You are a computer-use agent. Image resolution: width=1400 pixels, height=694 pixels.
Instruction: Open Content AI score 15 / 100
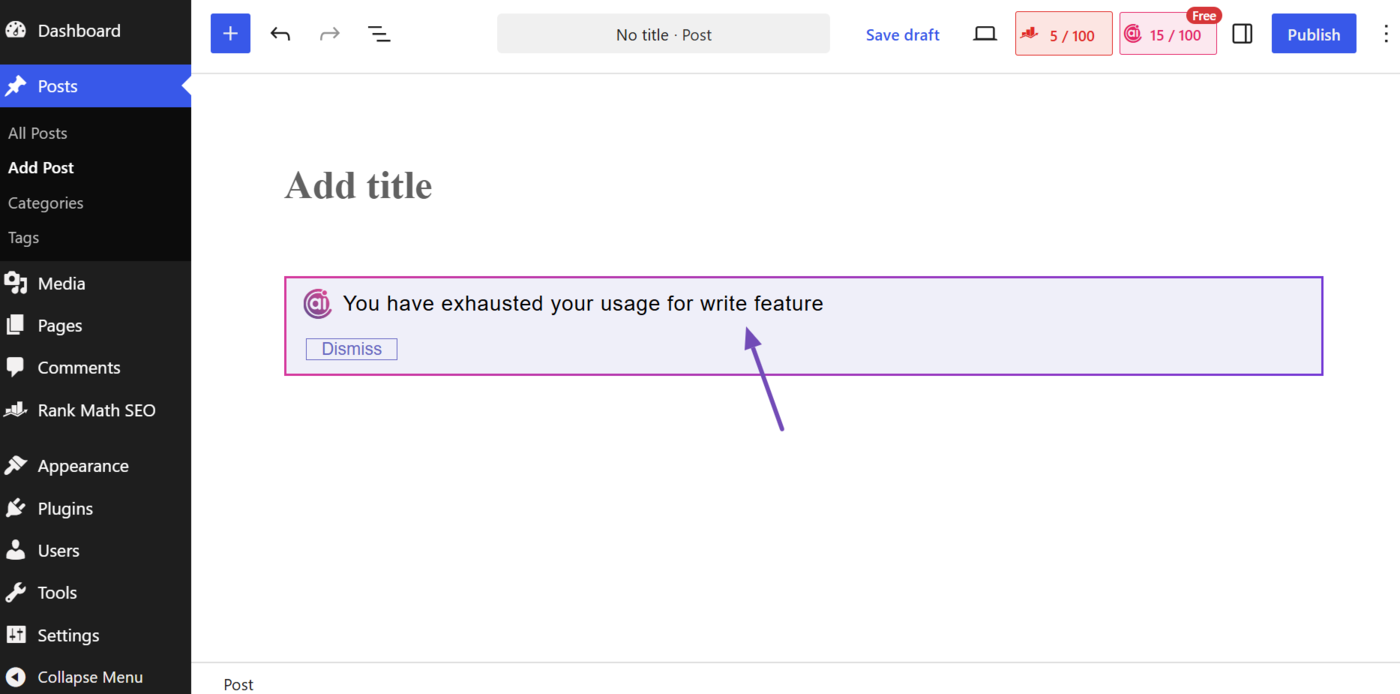pyautogui.click(x=1168, y=34)
